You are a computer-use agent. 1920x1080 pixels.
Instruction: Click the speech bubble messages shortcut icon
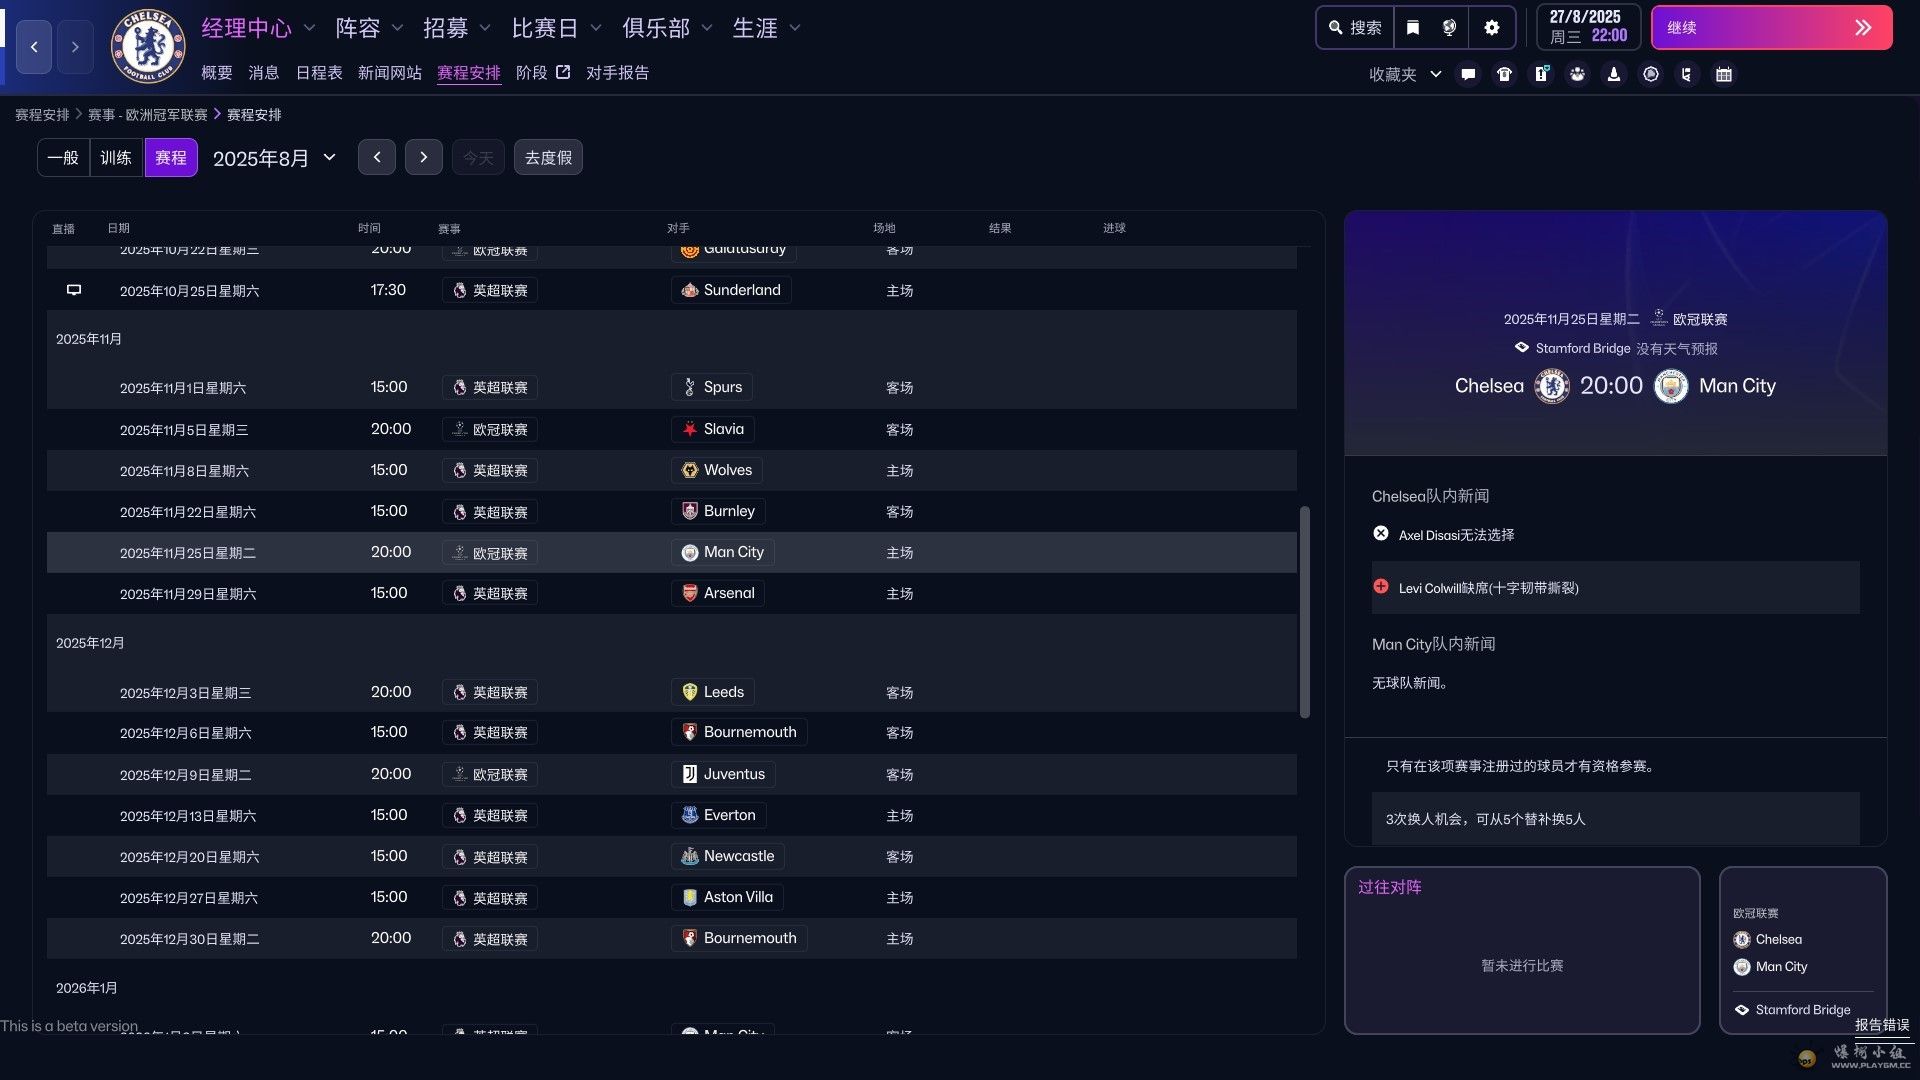(1468, 74)
